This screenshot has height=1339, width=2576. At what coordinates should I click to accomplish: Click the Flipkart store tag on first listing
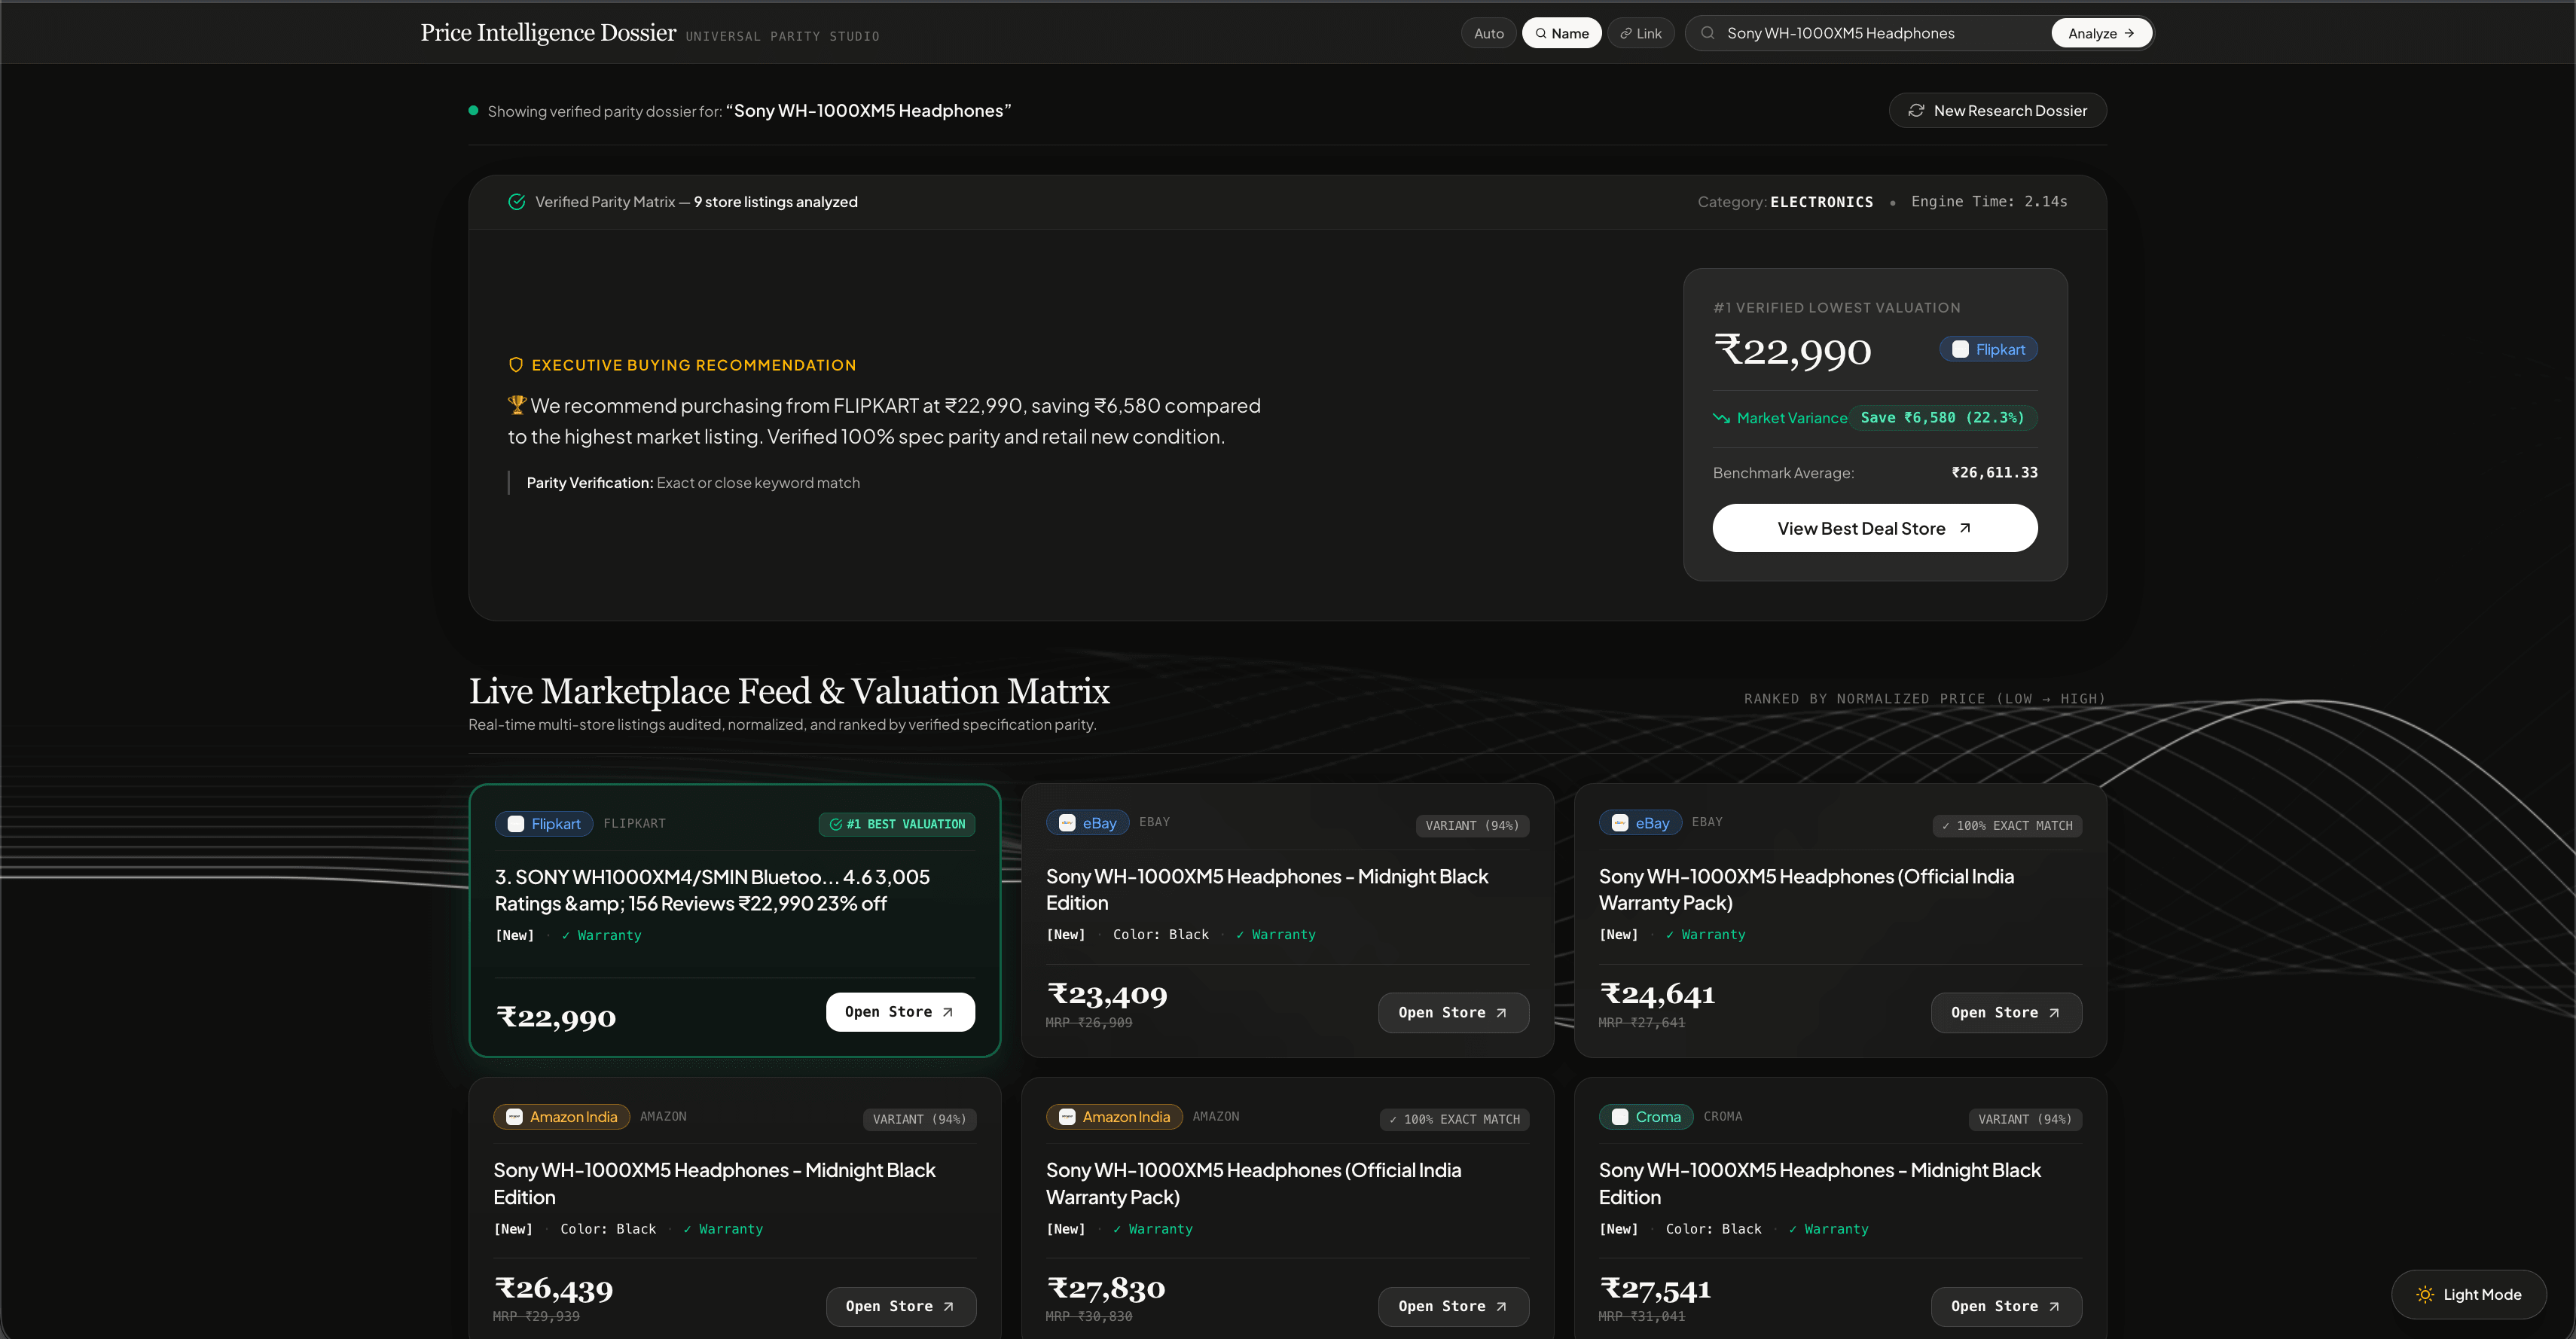[x=543, y=824]
